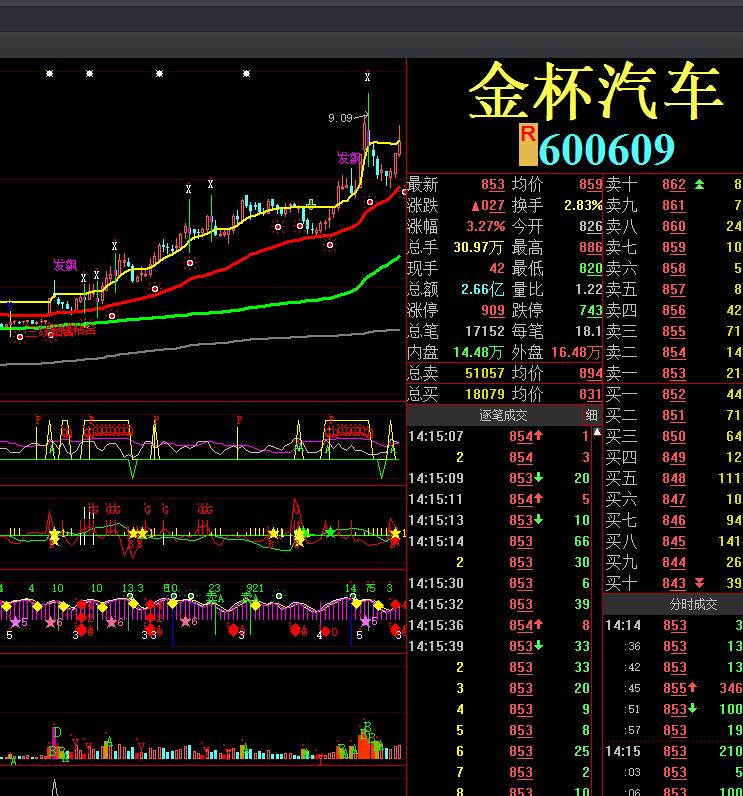
Task: Click the red down arrows beside 买十
Action: [699, 583]
